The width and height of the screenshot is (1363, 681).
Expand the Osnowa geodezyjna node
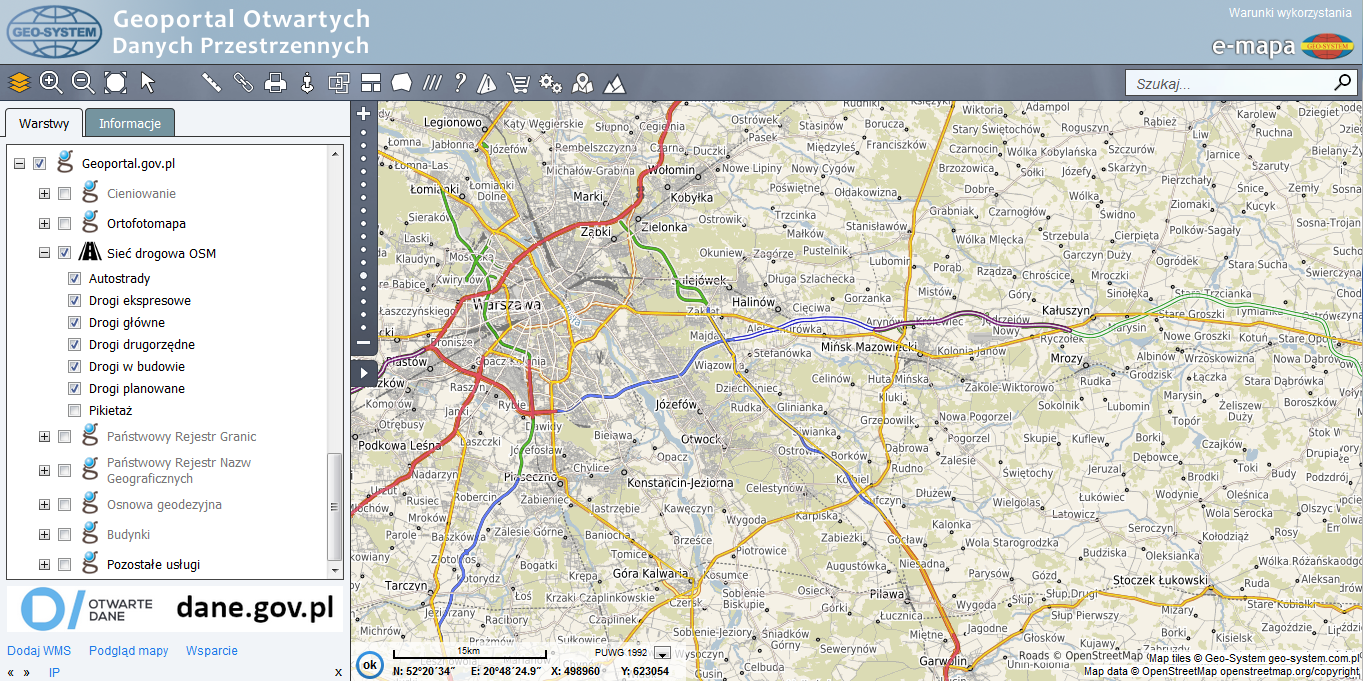point(44,504)
